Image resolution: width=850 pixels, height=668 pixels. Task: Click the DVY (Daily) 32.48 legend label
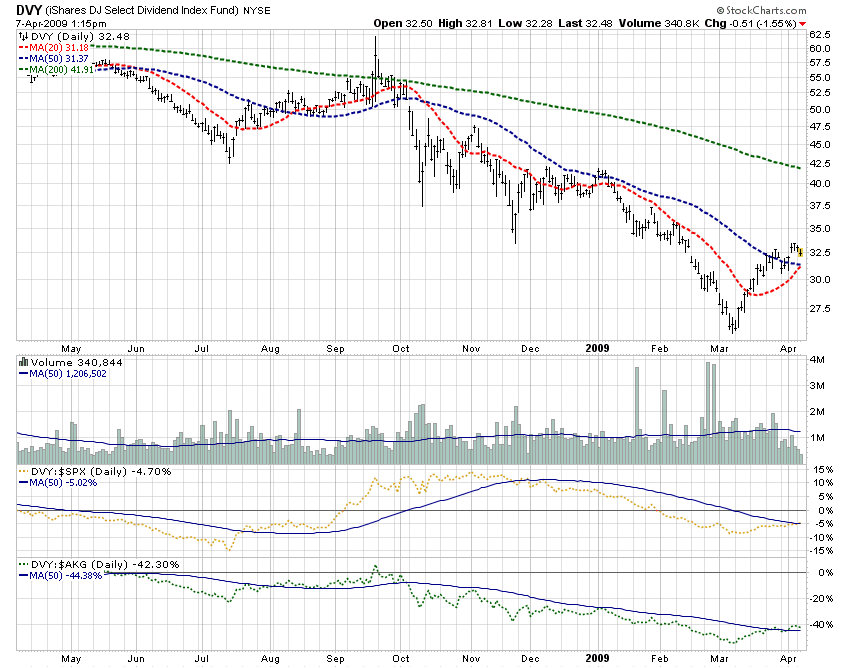tap(80, 36)
